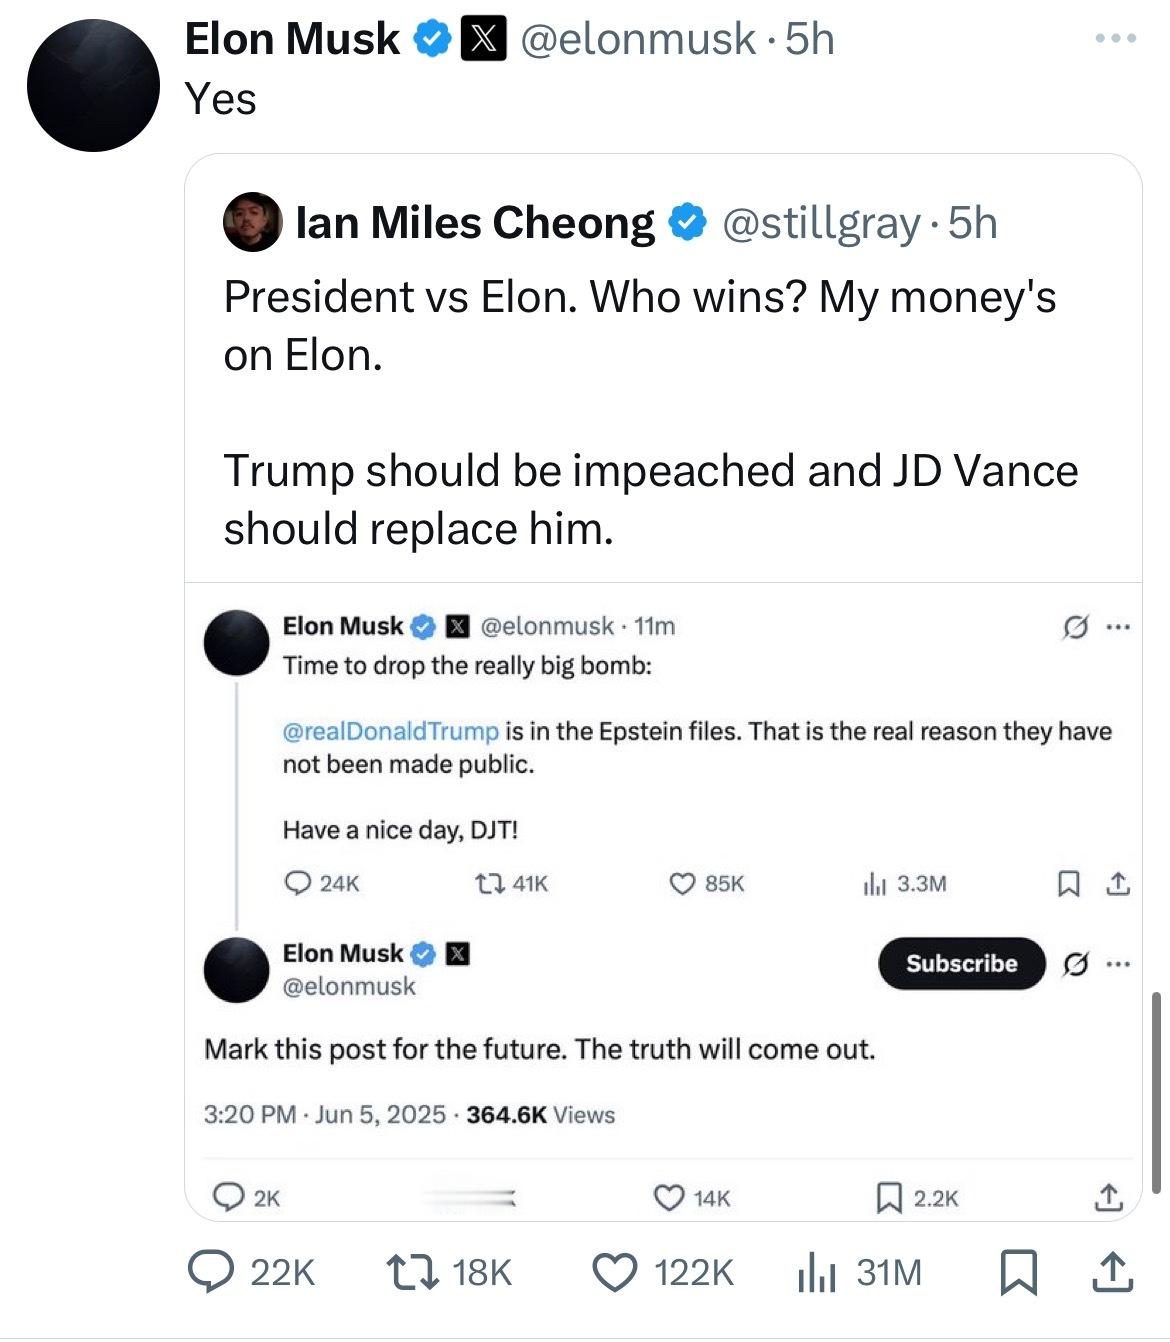Open the three-dot menu on main post

(1116, 39)
